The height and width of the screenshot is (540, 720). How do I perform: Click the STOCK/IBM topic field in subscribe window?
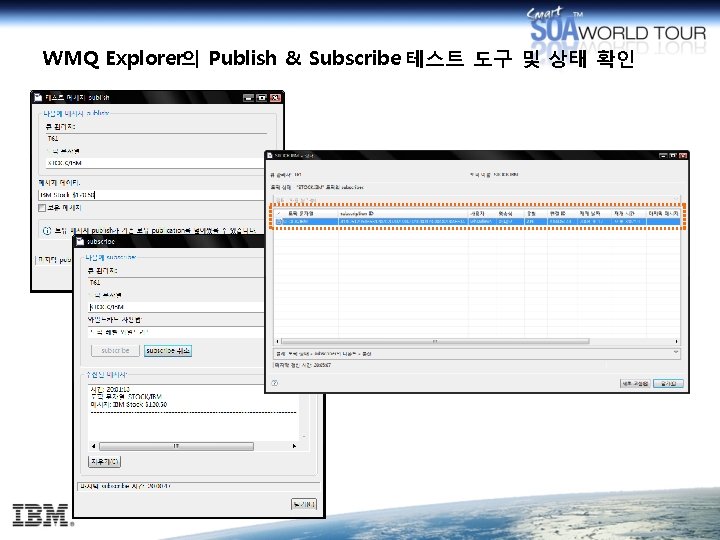[176, 307]
